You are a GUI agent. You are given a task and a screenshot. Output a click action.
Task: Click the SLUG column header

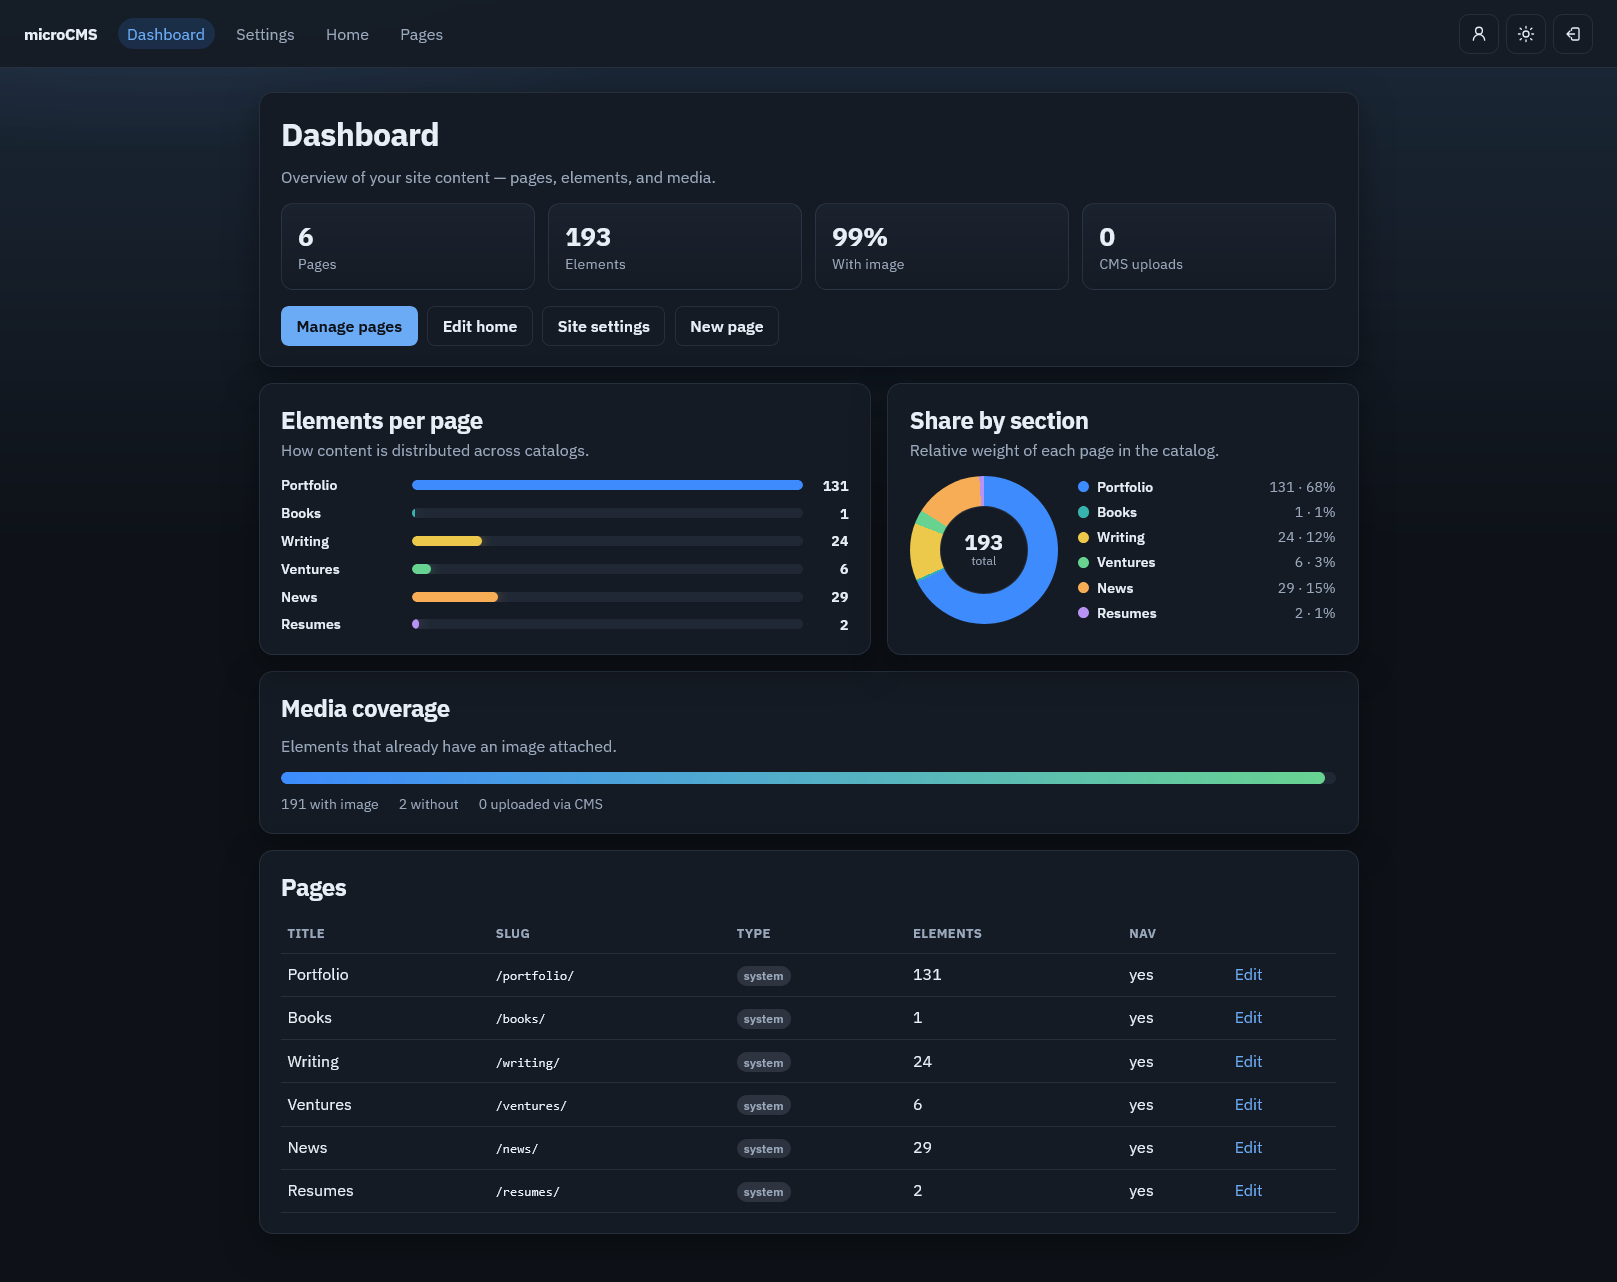pyautogui.click(x=513, y=933)
